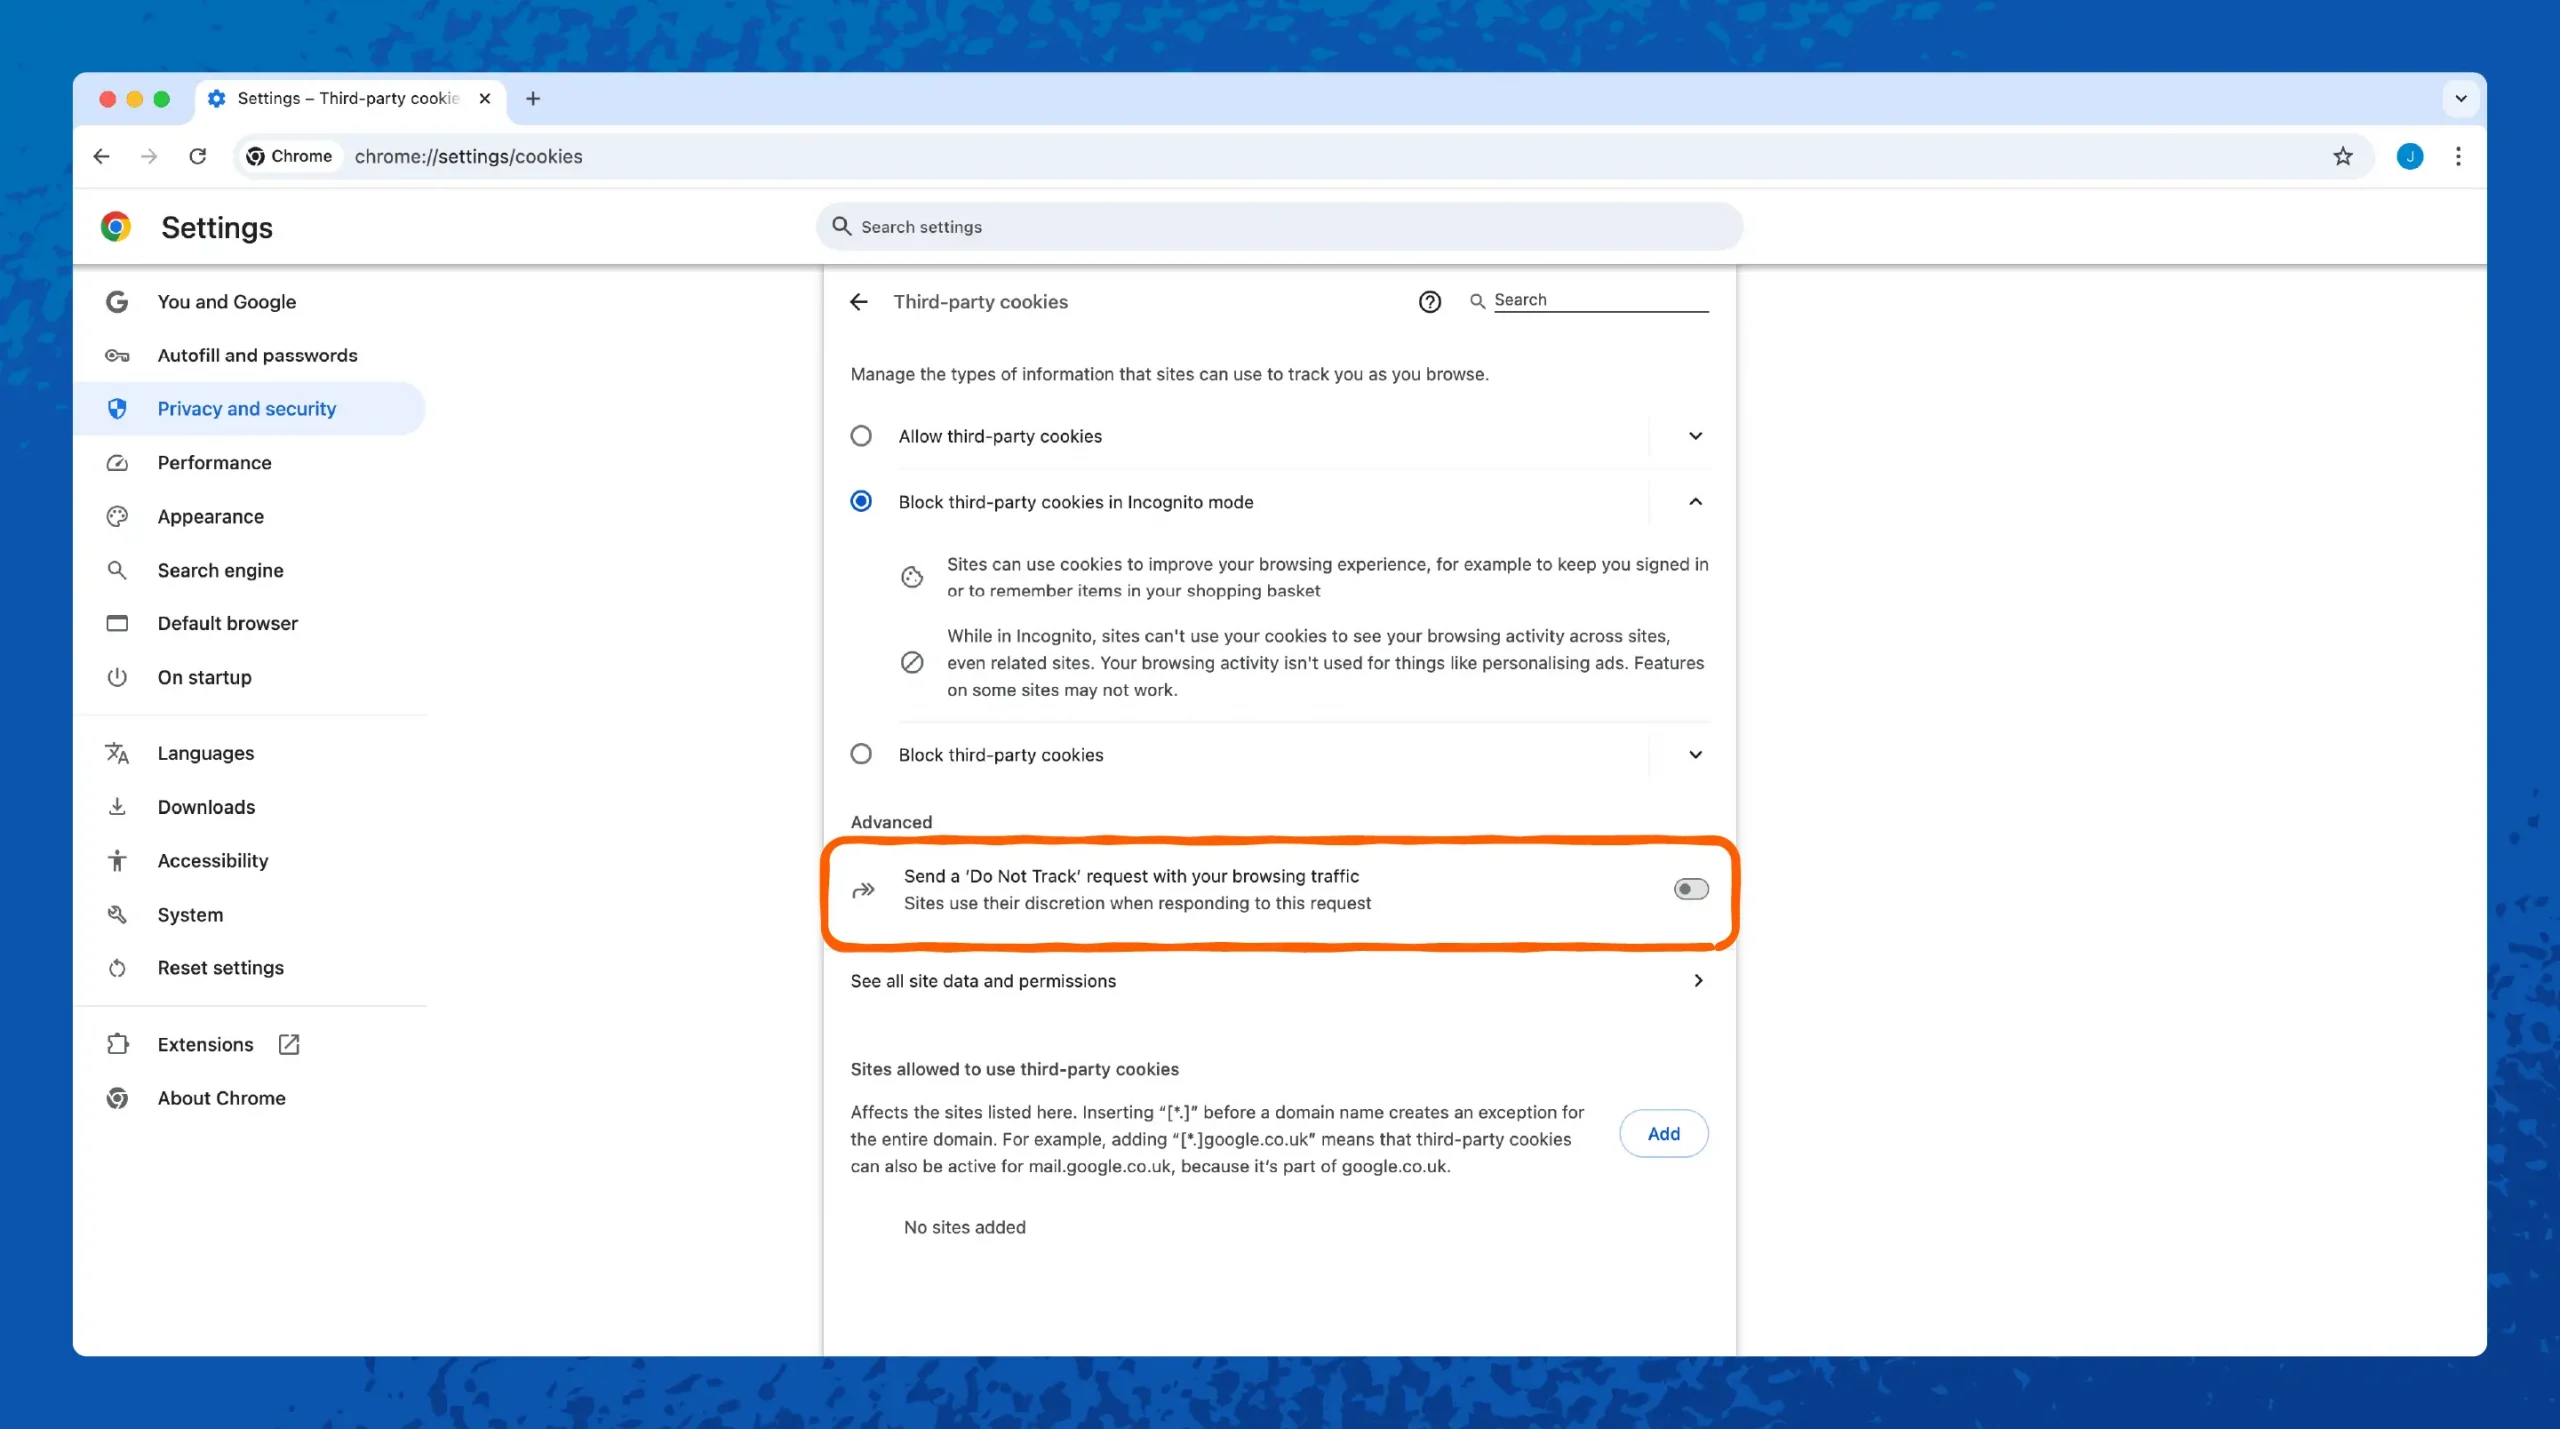Click the back arrow next to Third-party cookies
2560x1429 pixels.
coord(858,301)
